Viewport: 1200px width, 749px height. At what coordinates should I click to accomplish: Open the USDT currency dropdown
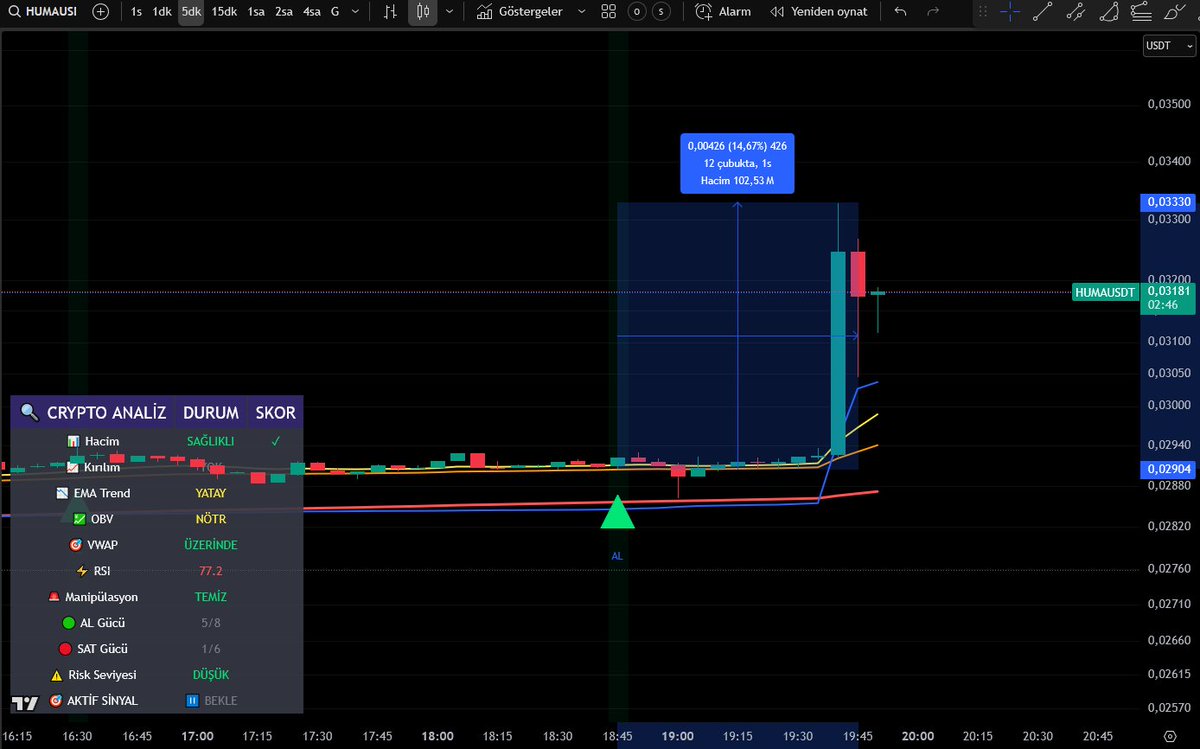(1167, 46)
